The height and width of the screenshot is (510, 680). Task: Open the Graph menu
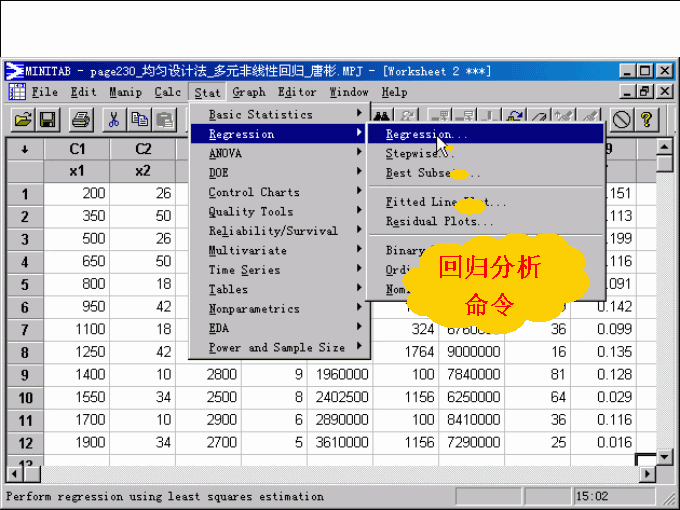click(x=249, y=92)
